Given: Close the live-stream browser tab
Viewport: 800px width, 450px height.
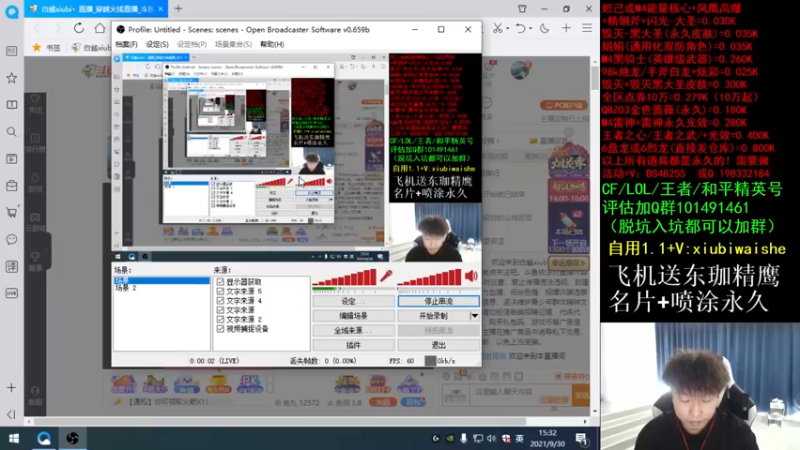Looking at the screenshot, I should (160, 9).
